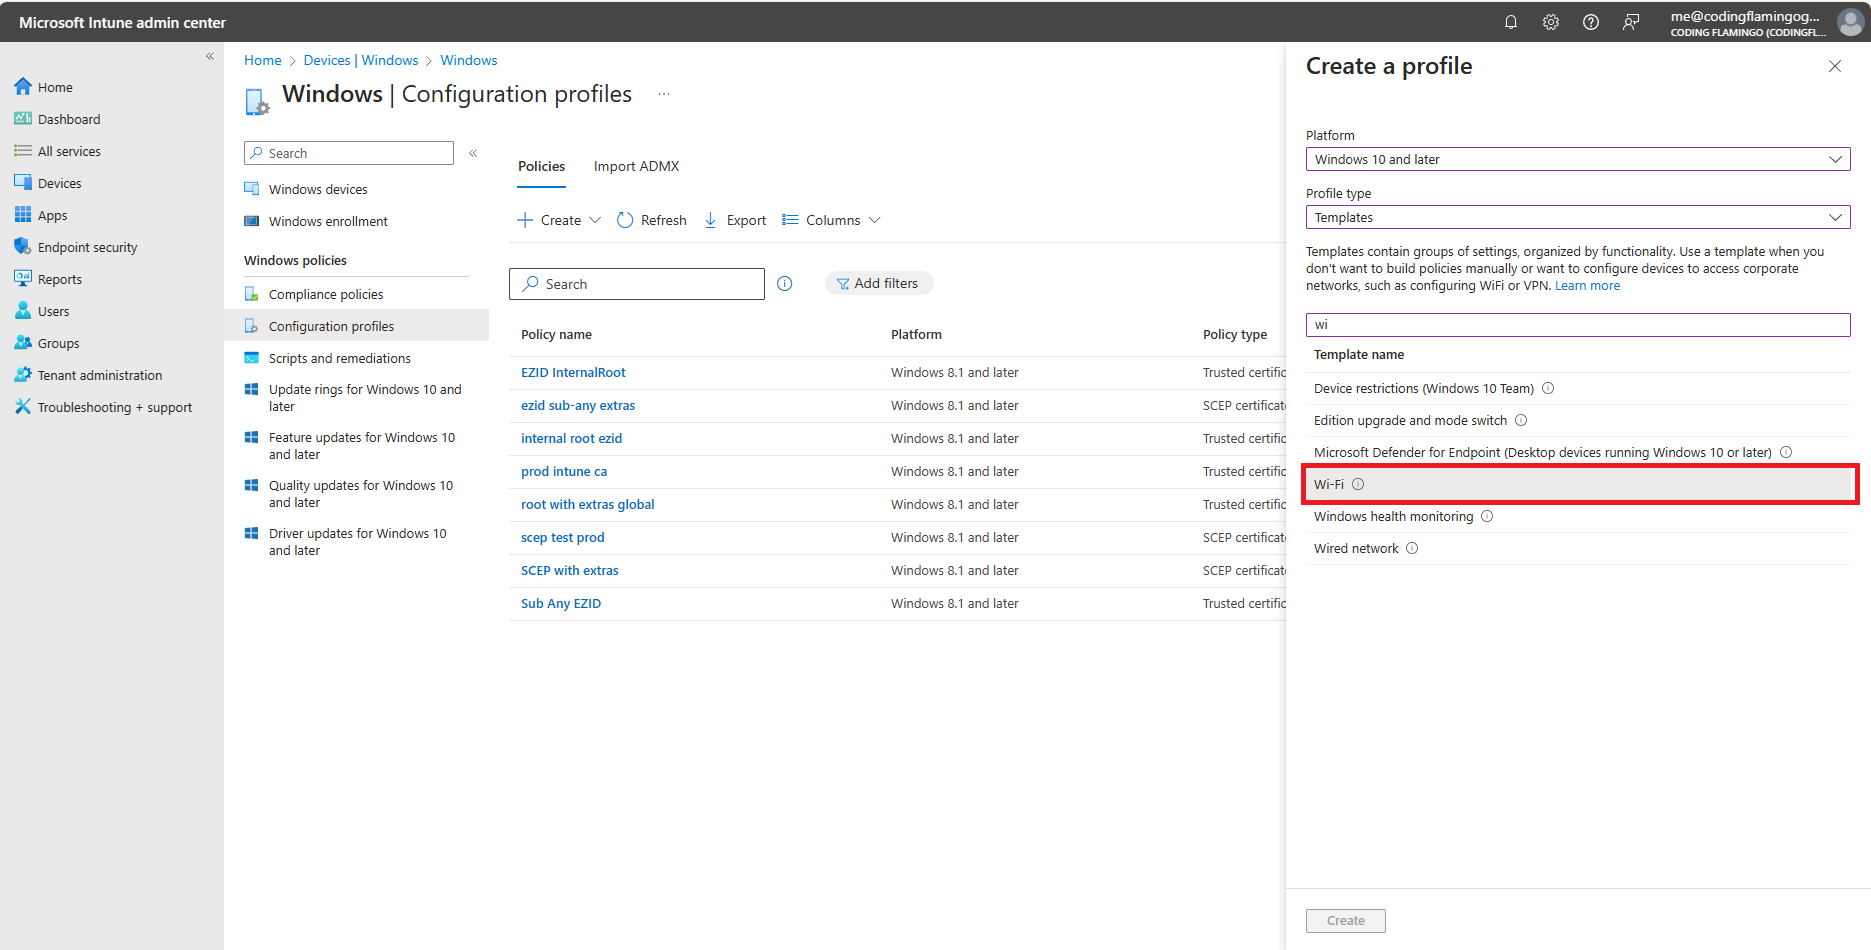Viewport: 1871px width, 950px height.
Task: Click the template search field containing 'wi'
Action: [x=1578, y=324]
